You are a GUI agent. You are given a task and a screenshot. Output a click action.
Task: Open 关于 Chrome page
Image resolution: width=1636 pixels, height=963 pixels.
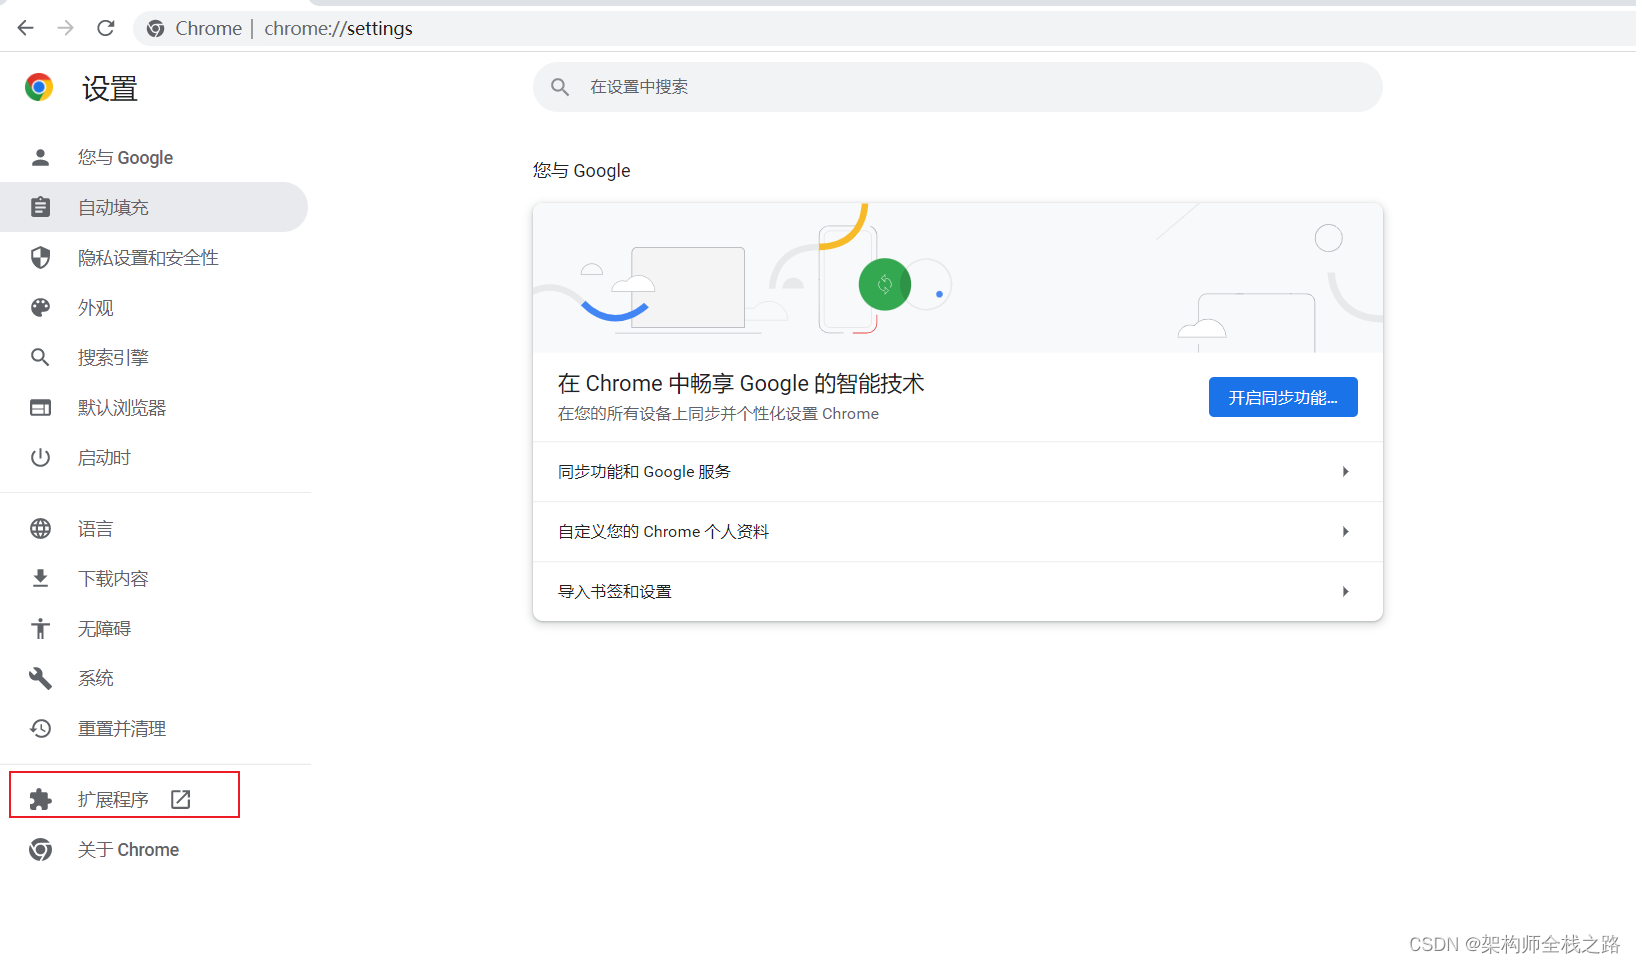tap(128, 849)
